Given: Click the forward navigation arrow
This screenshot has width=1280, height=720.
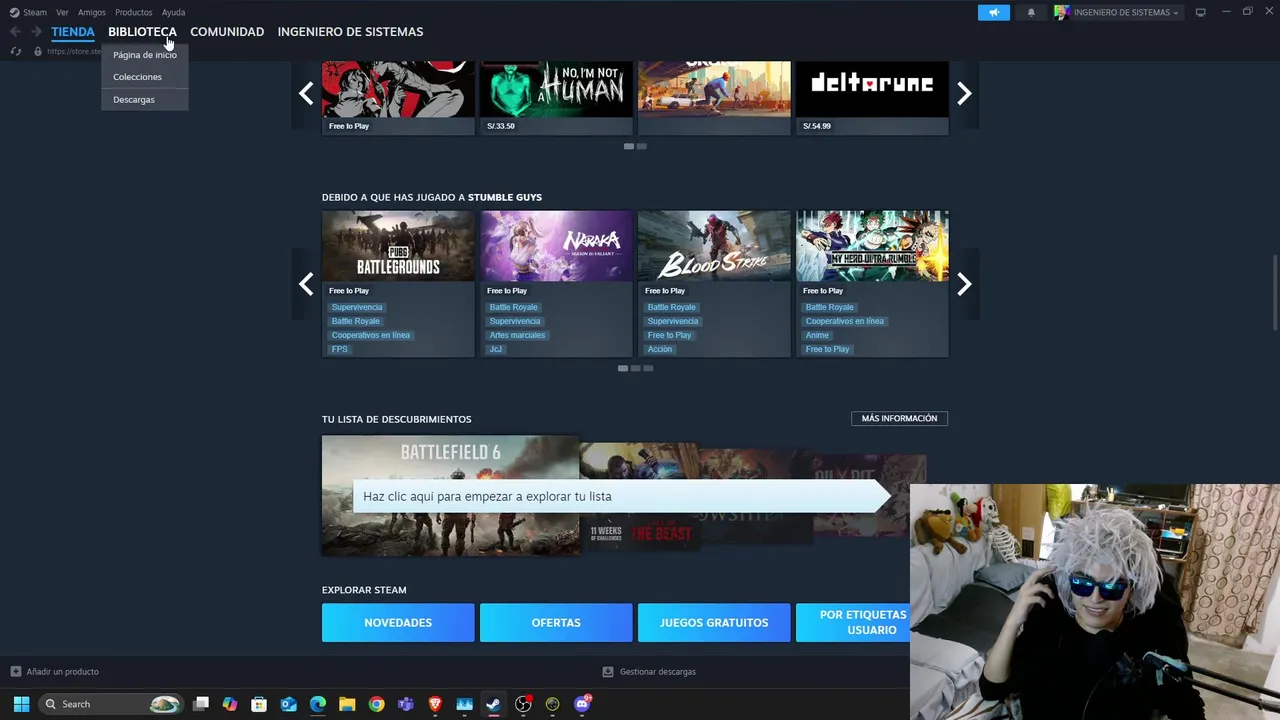Looking at the screenshot, I should click(x=36, y=32).
